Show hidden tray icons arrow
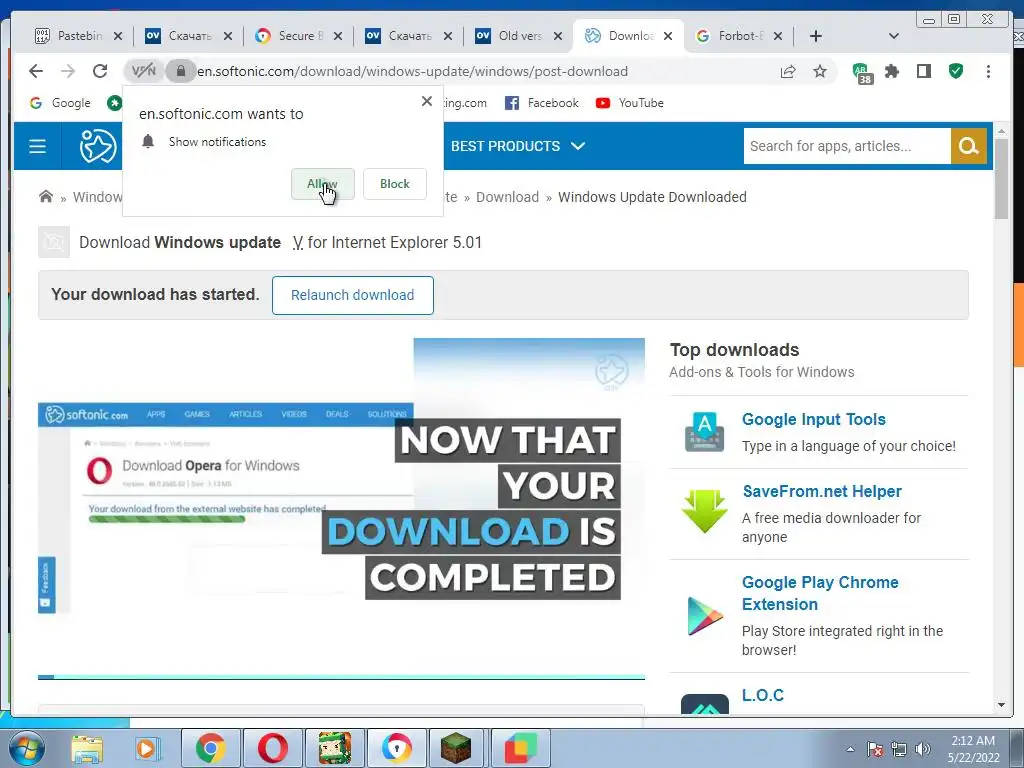The image size is (1024, 768). coord(850,749)
